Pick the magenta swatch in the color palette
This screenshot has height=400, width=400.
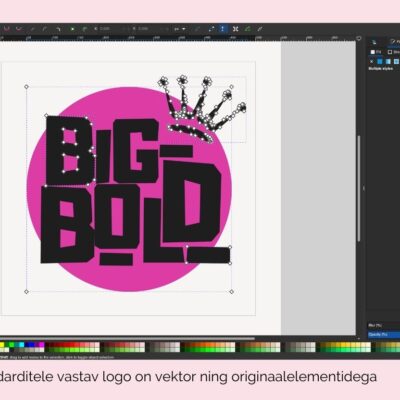click(x=41, y=345)
